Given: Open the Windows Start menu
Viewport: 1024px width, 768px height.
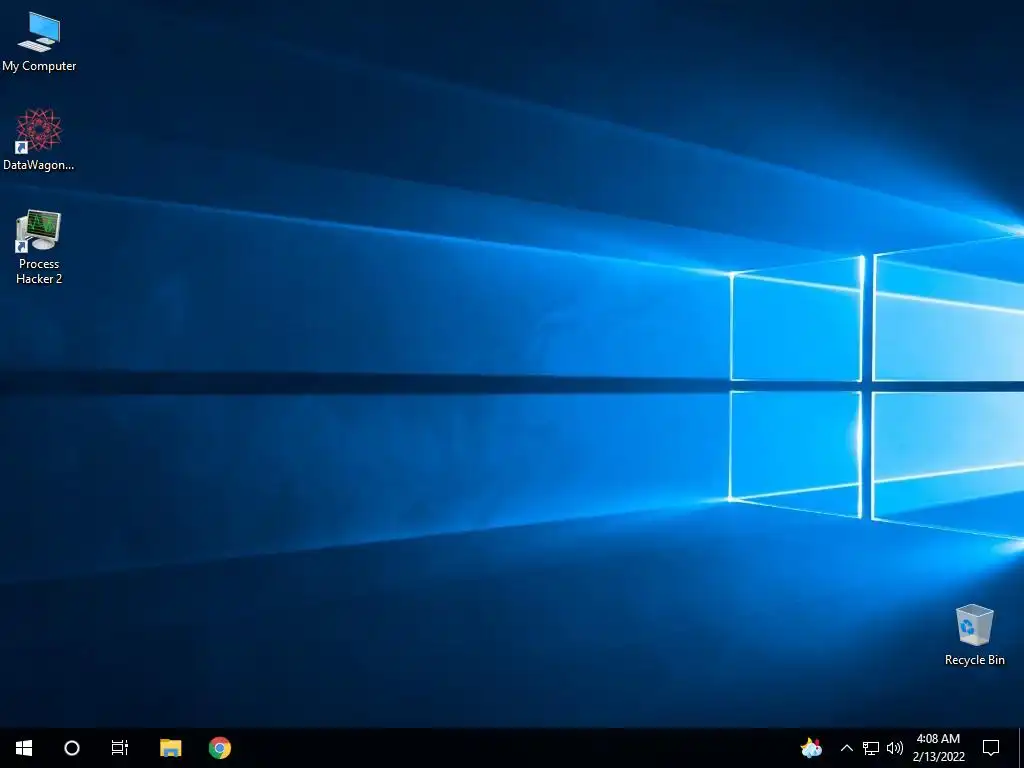Looking at the screenshot, I should (24, 748).
